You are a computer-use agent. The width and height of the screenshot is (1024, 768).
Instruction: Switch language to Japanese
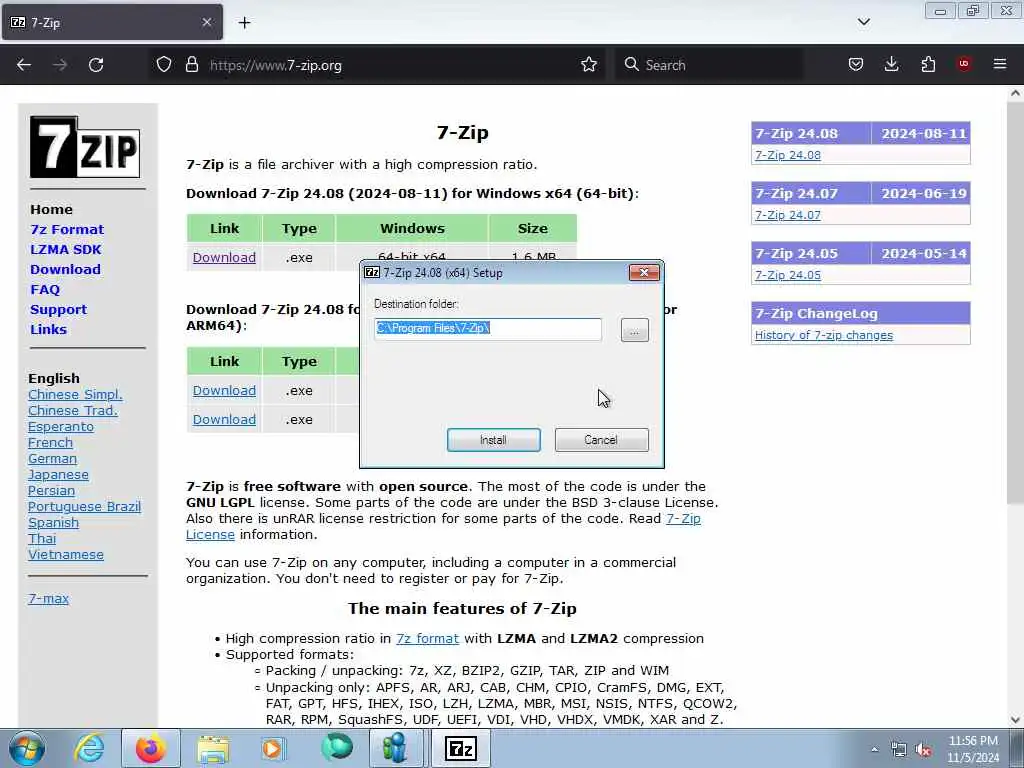58,475
